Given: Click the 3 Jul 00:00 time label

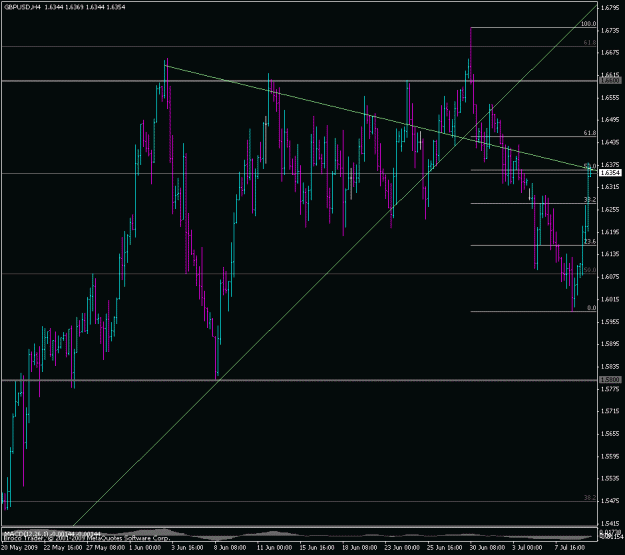Looking at the screenshot, I should pos(527,547).
